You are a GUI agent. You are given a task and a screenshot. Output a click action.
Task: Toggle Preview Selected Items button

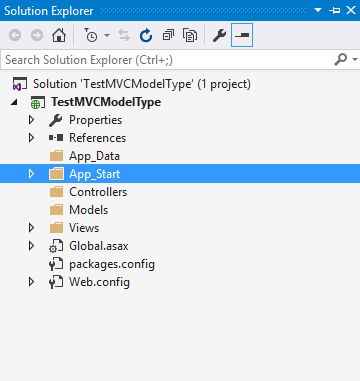point(242,35)
